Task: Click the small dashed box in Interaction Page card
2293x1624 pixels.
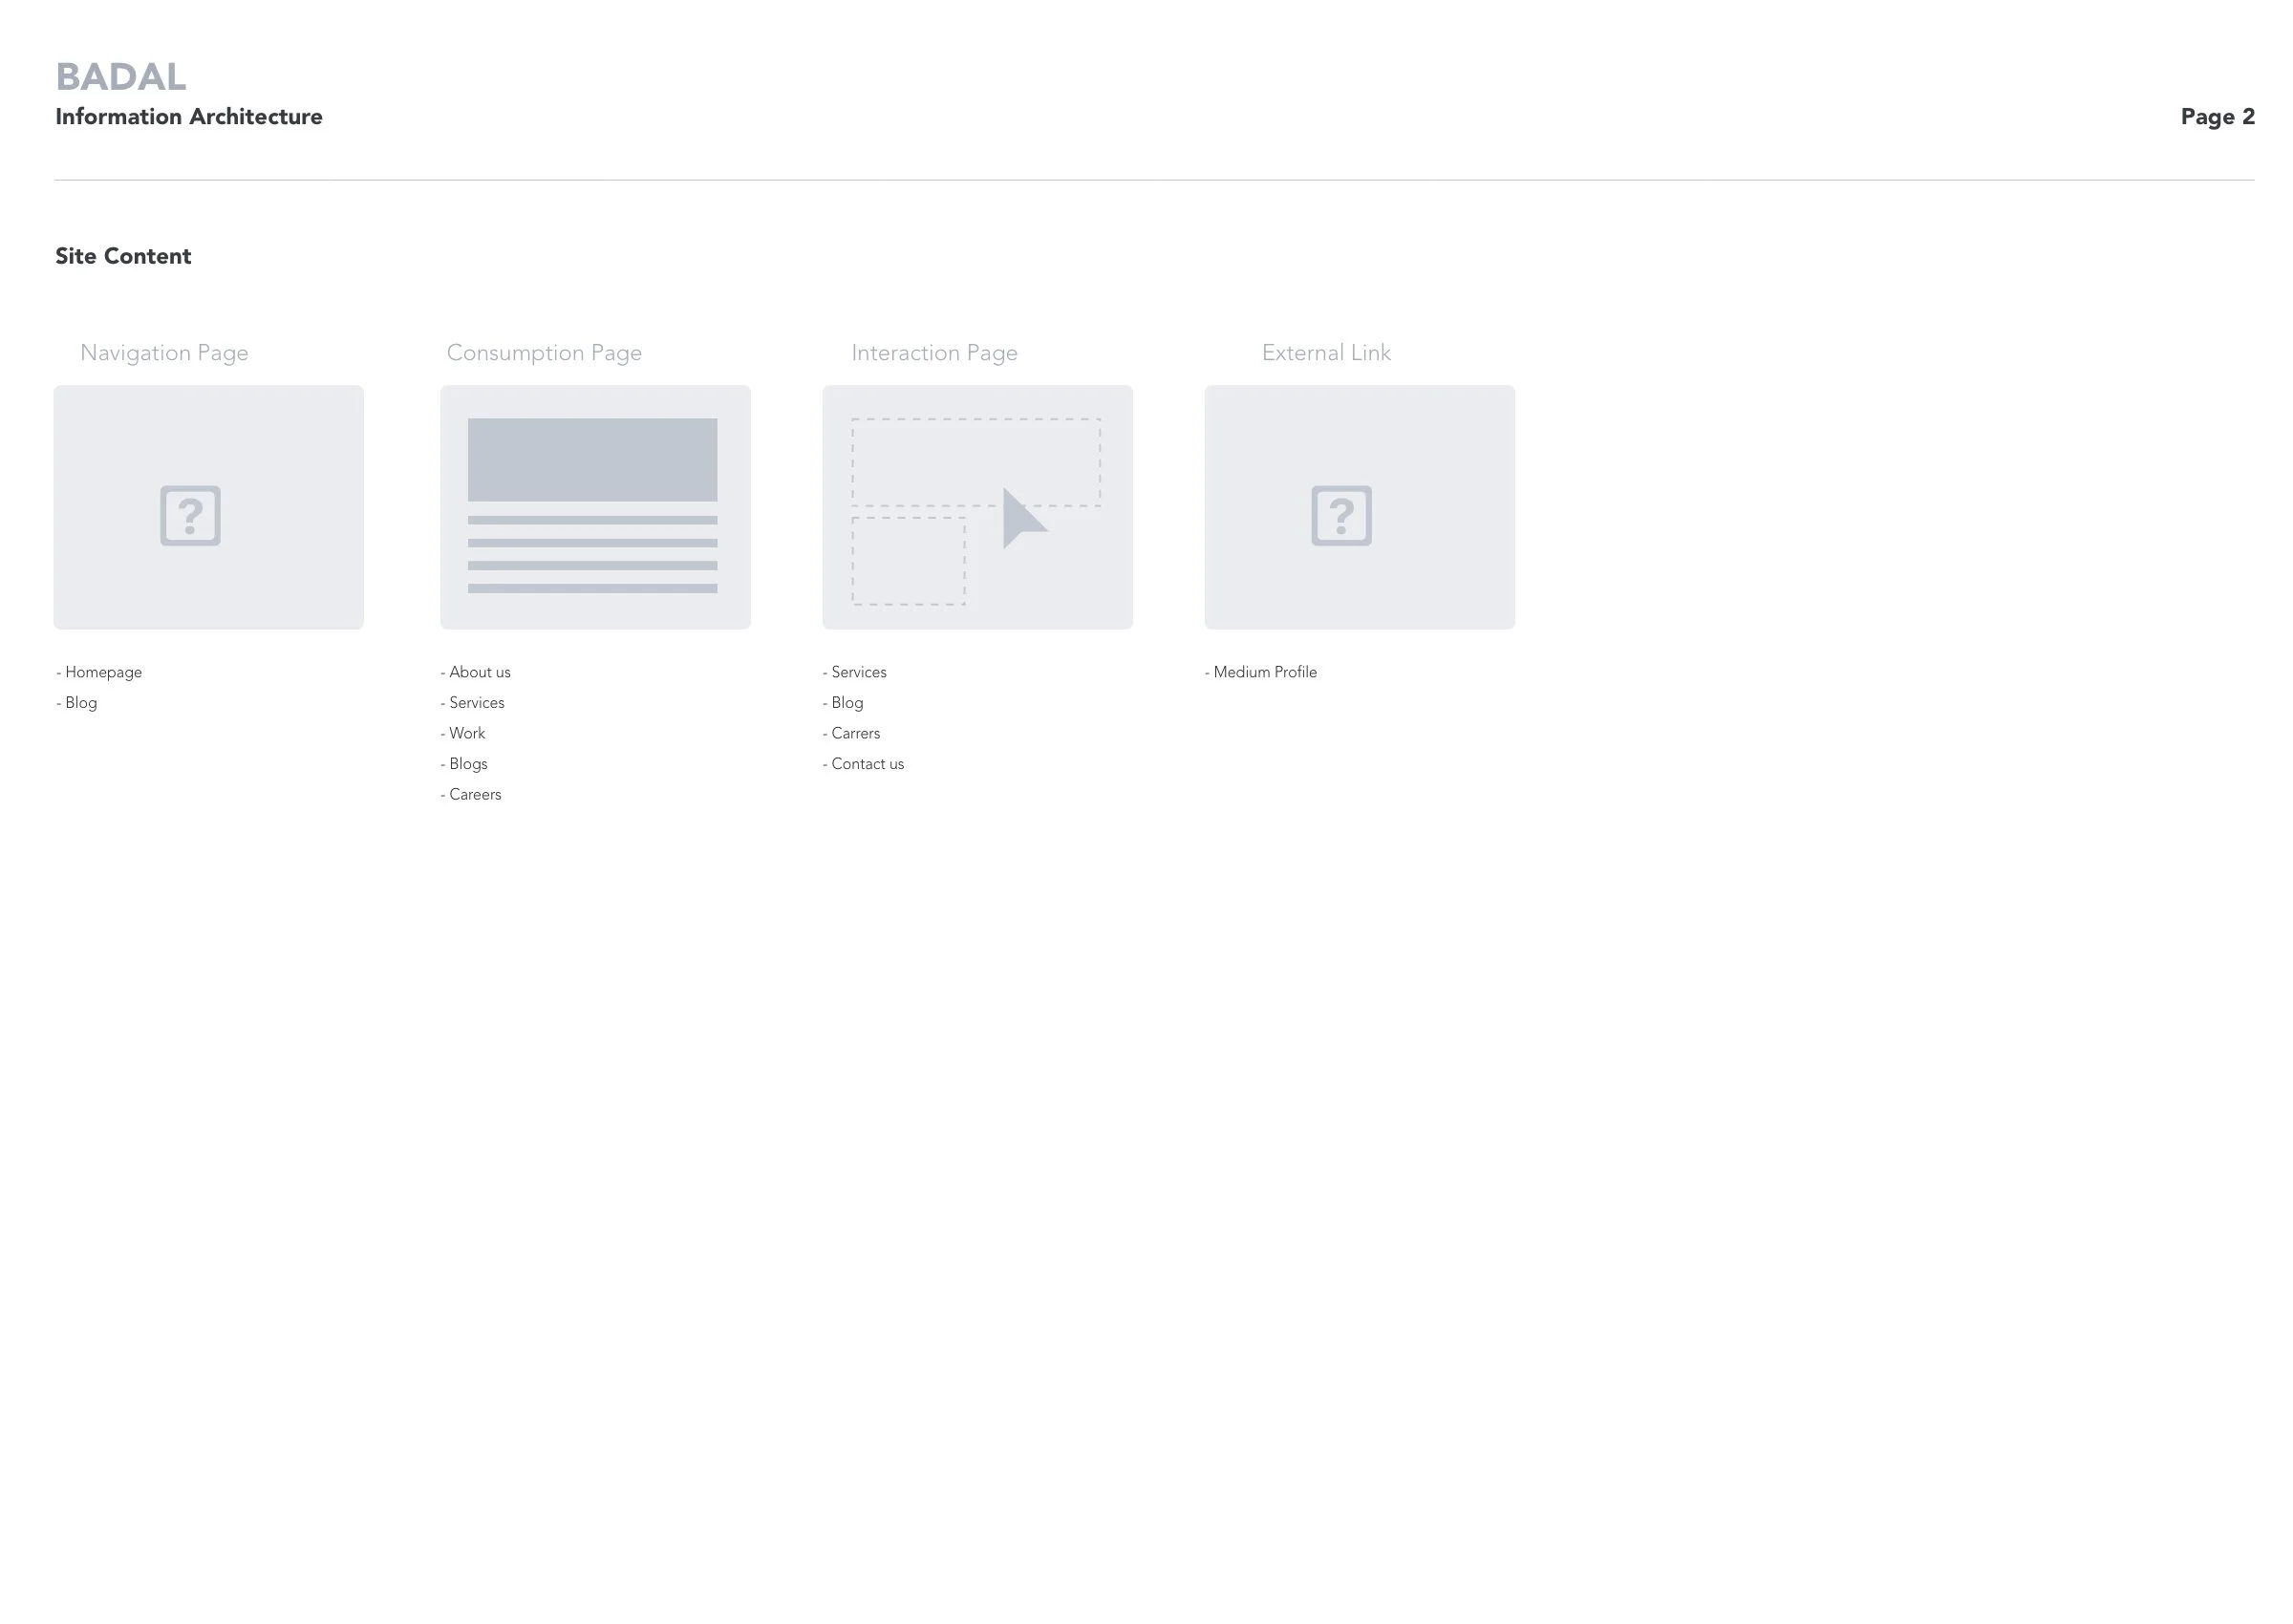Action: tap(908, 561)
